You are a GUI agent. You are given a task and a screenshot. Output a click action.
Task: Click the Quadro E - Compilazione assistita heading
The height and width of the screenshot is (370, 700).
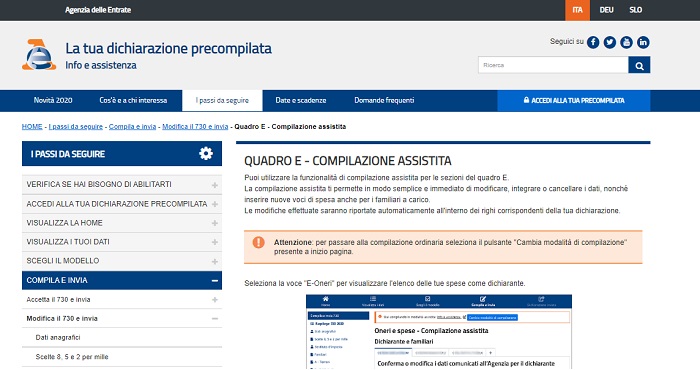tap(348, 161)
